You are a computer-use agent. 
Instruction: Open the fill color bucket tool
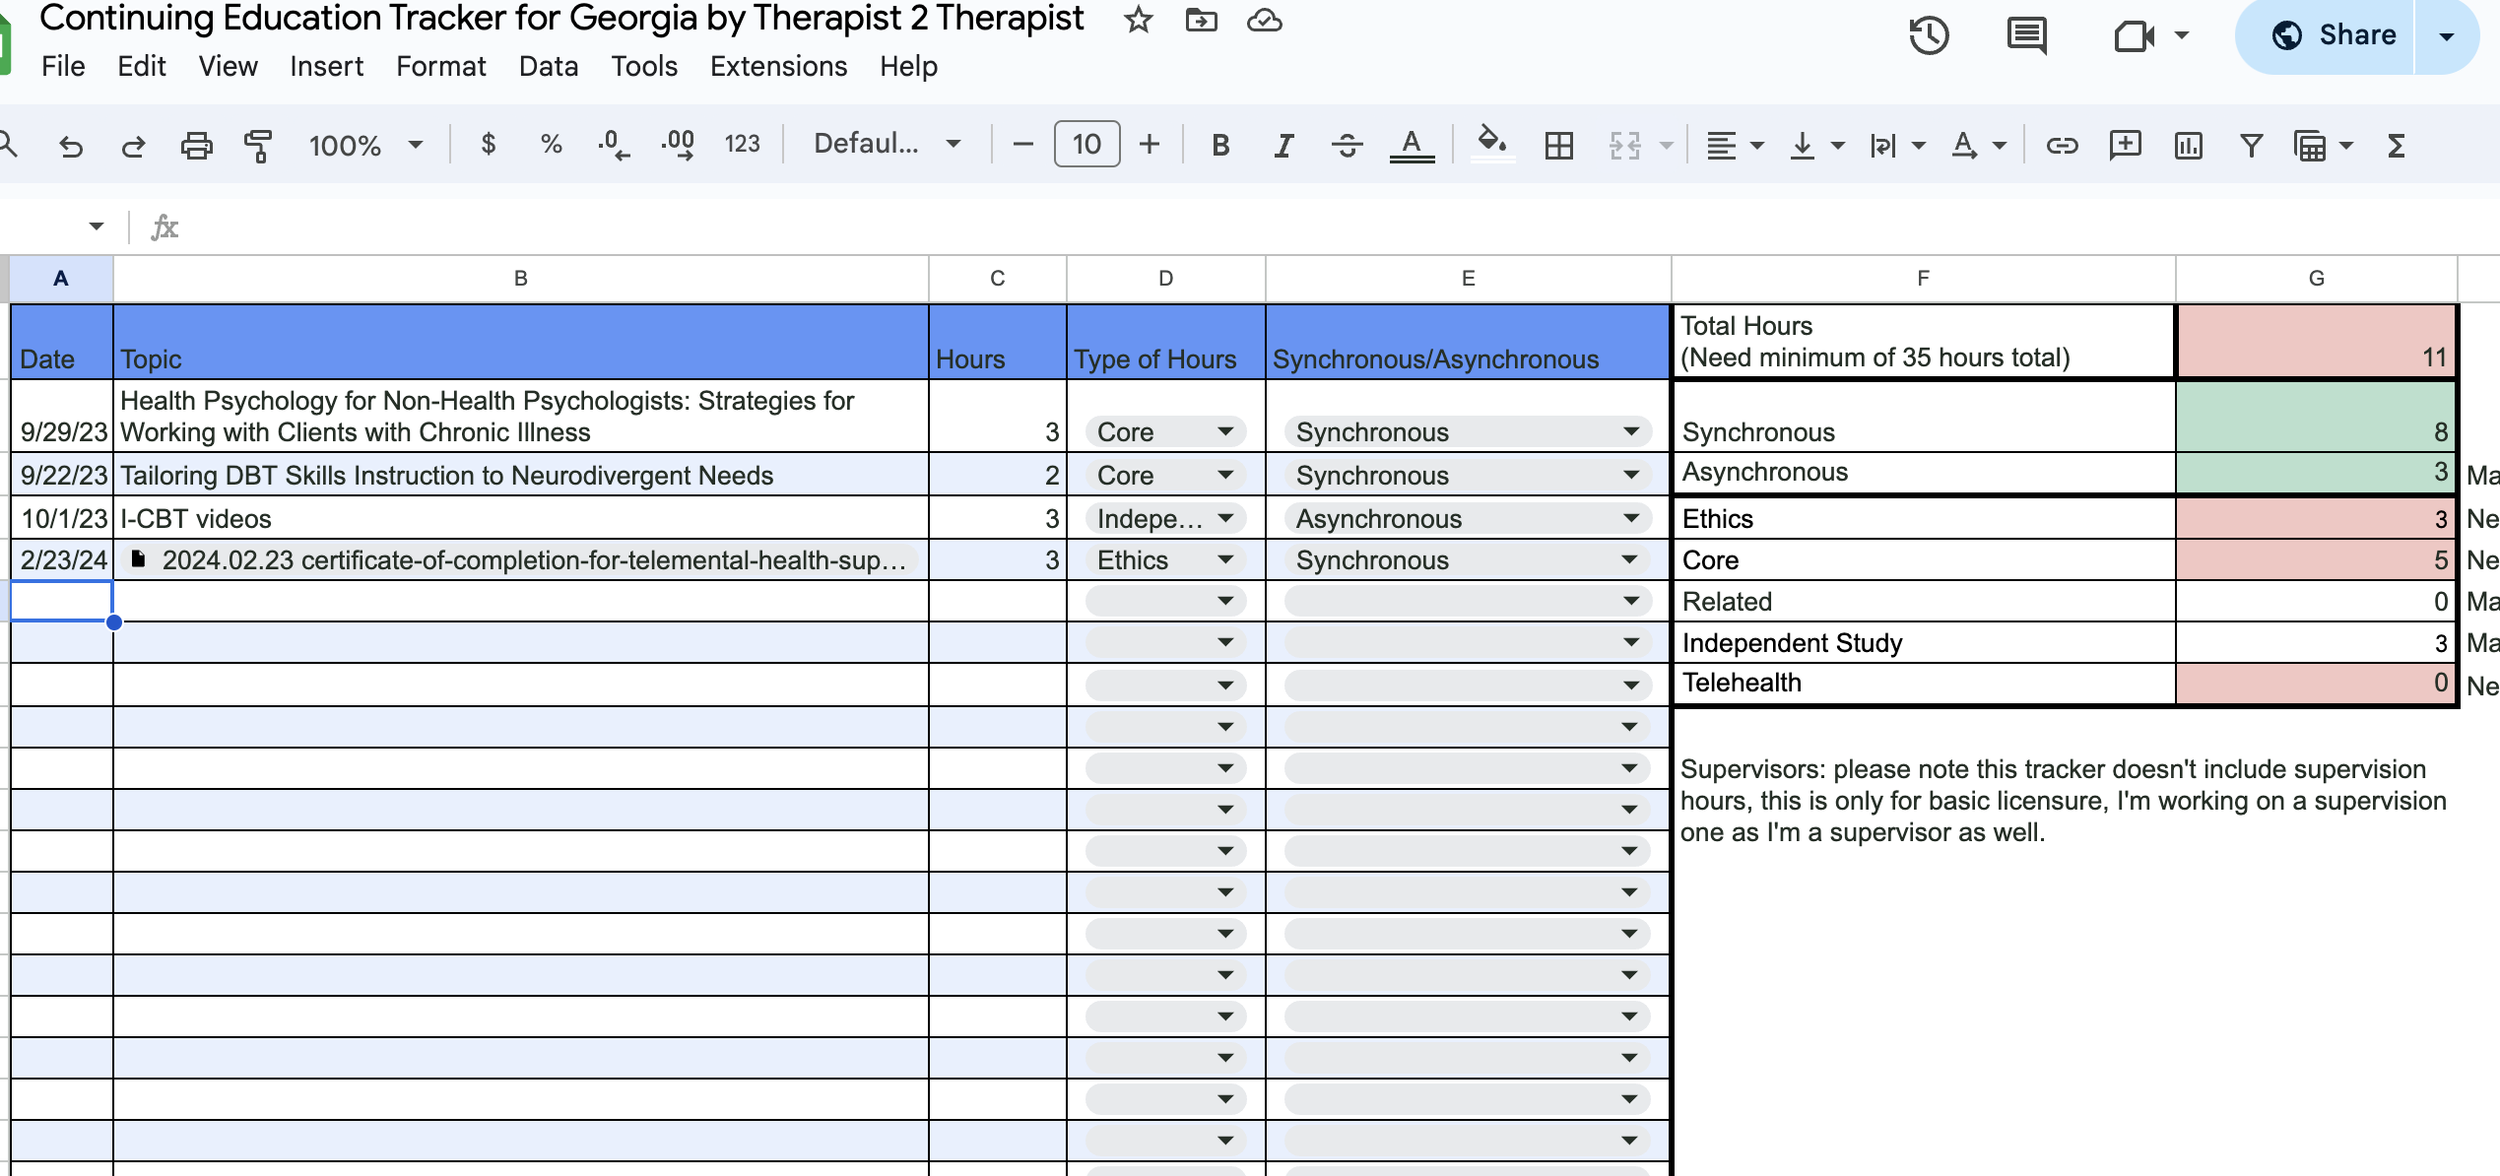point(1491,143)
